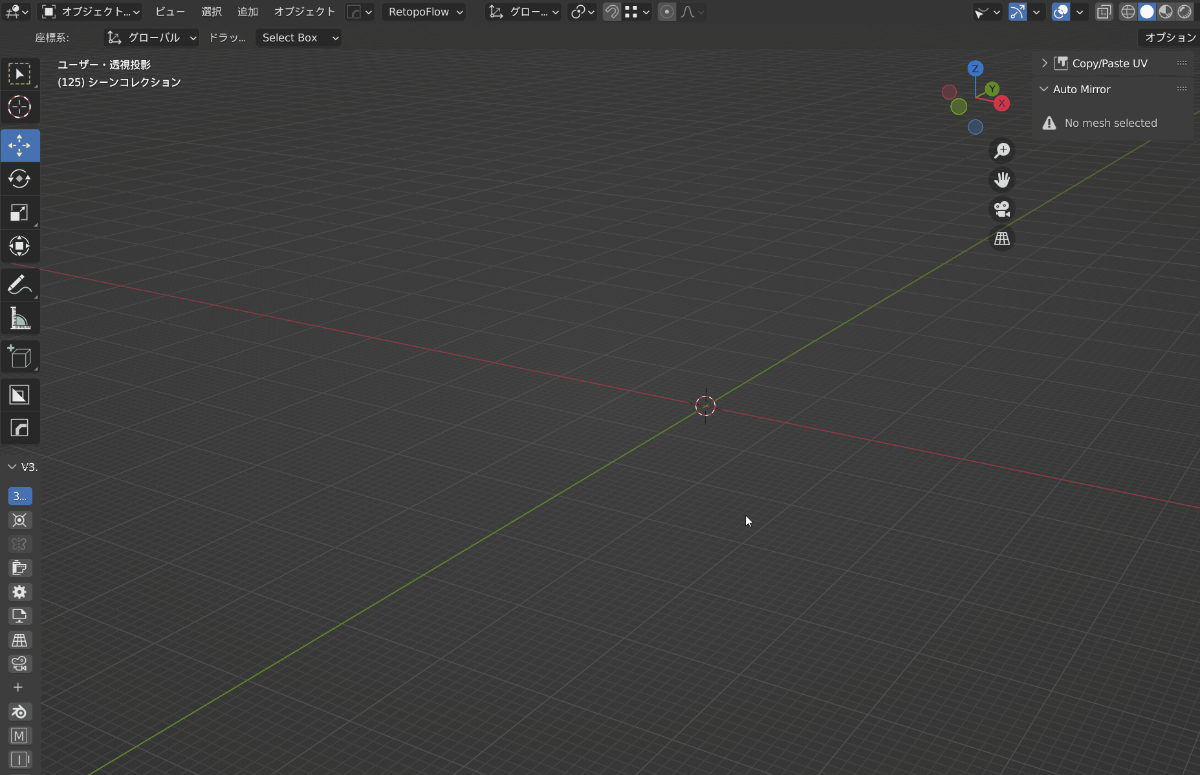Click the Copy/Paste UV panel icon

[1061, 63]
